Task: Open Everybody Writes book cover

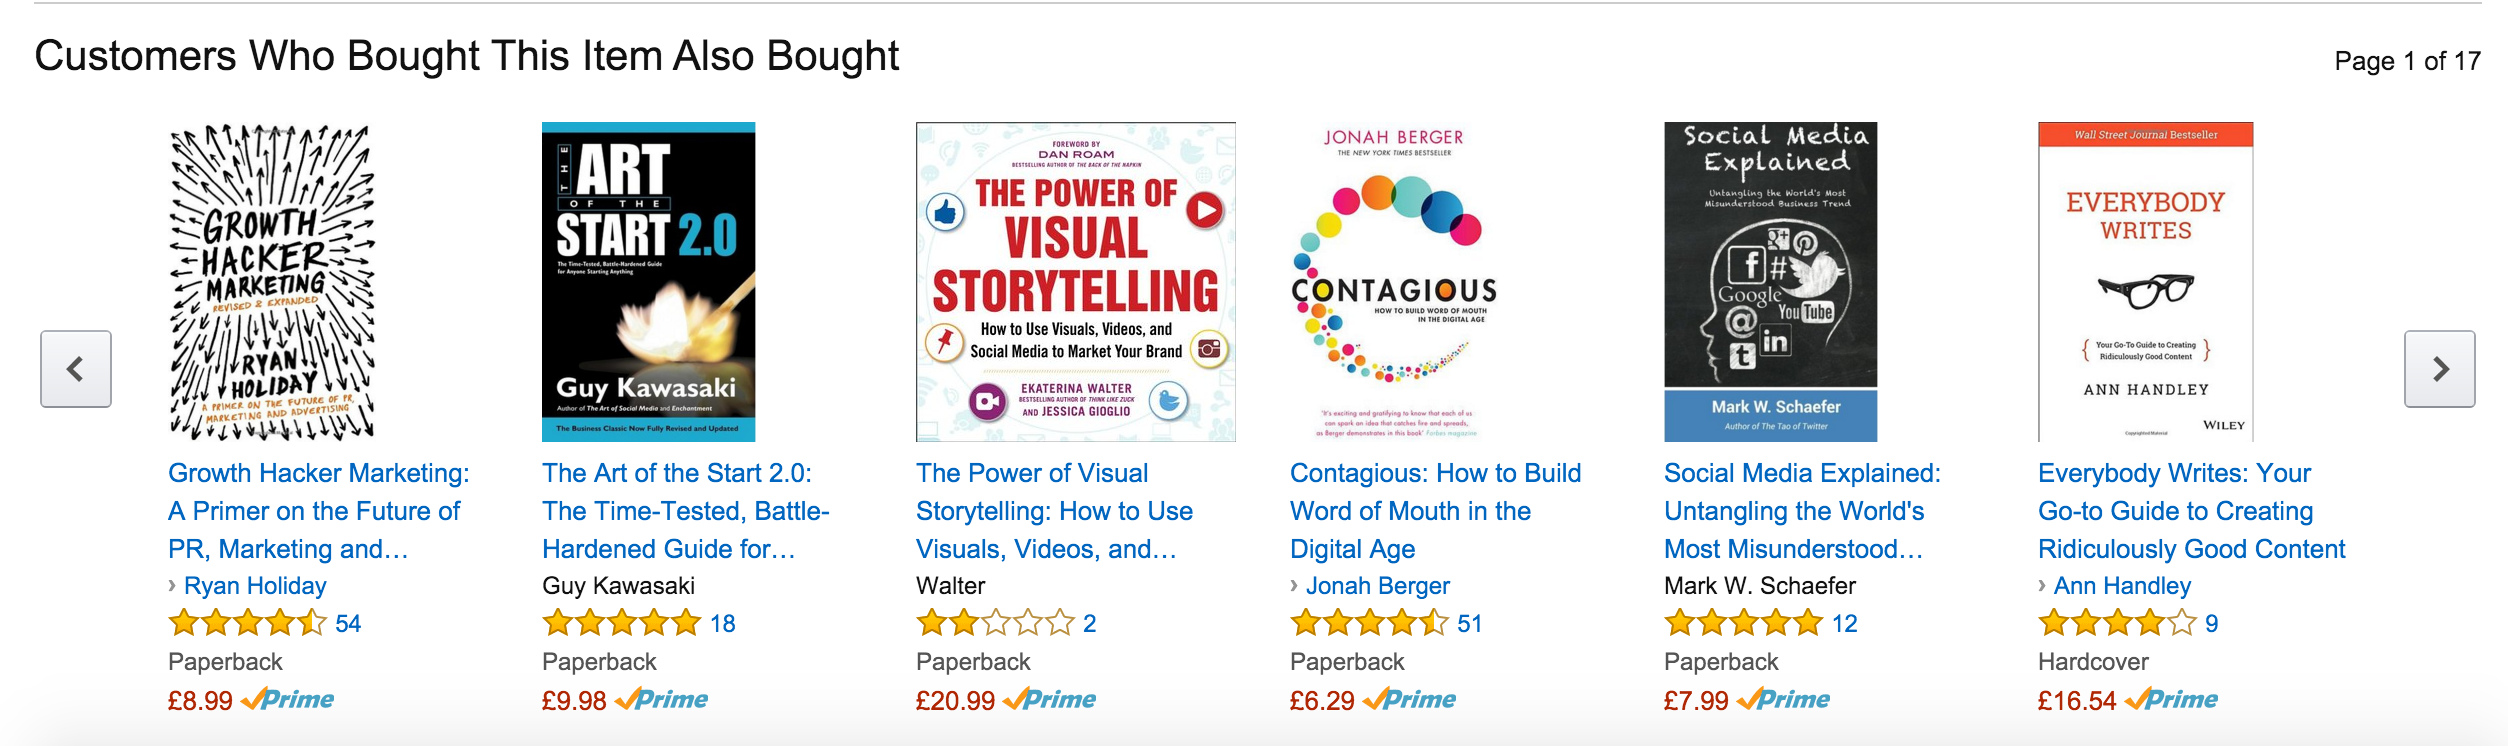Action: 2145,282
